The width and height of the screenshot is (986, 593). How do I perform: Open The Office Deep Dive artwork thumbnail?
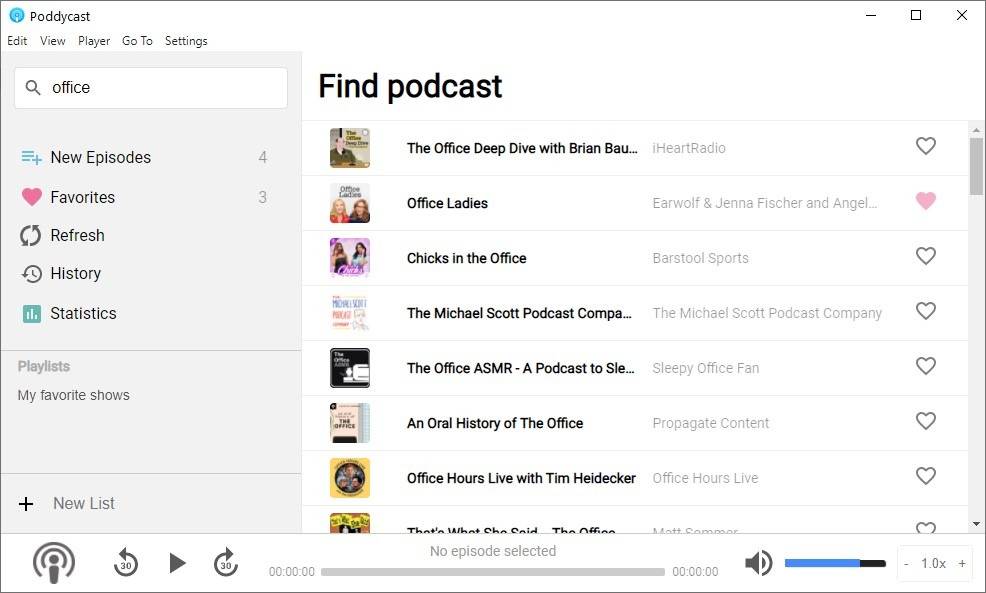(x=350, y=148)
